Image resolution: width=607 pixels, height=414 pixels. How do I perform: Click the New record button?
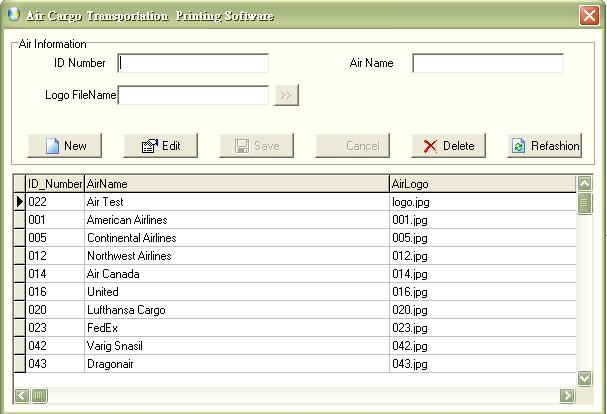[65, 146]
